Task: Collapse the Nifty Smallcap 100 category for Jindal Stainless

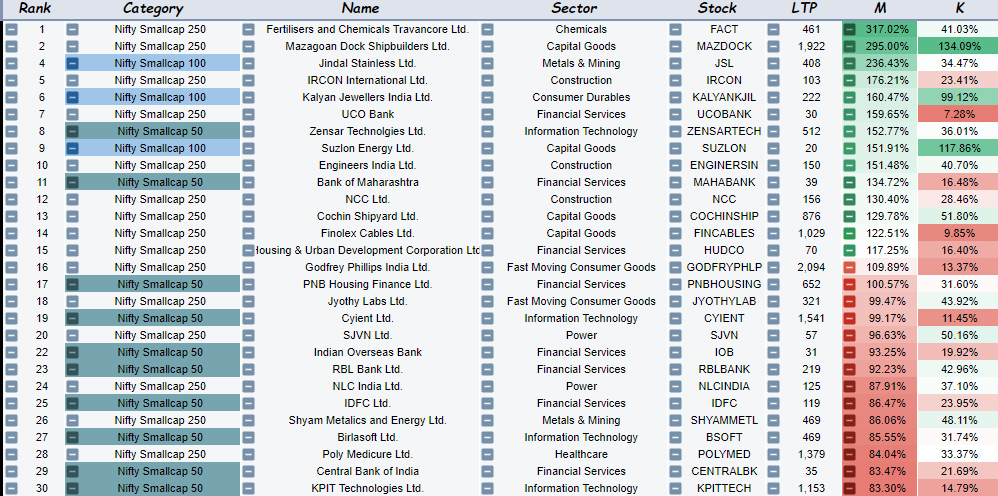Action: coord(73,64)
